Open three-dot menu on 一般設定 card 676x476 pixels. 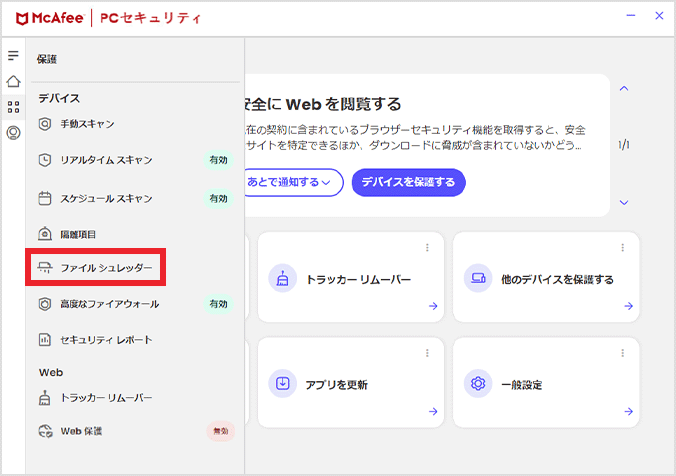623,353
